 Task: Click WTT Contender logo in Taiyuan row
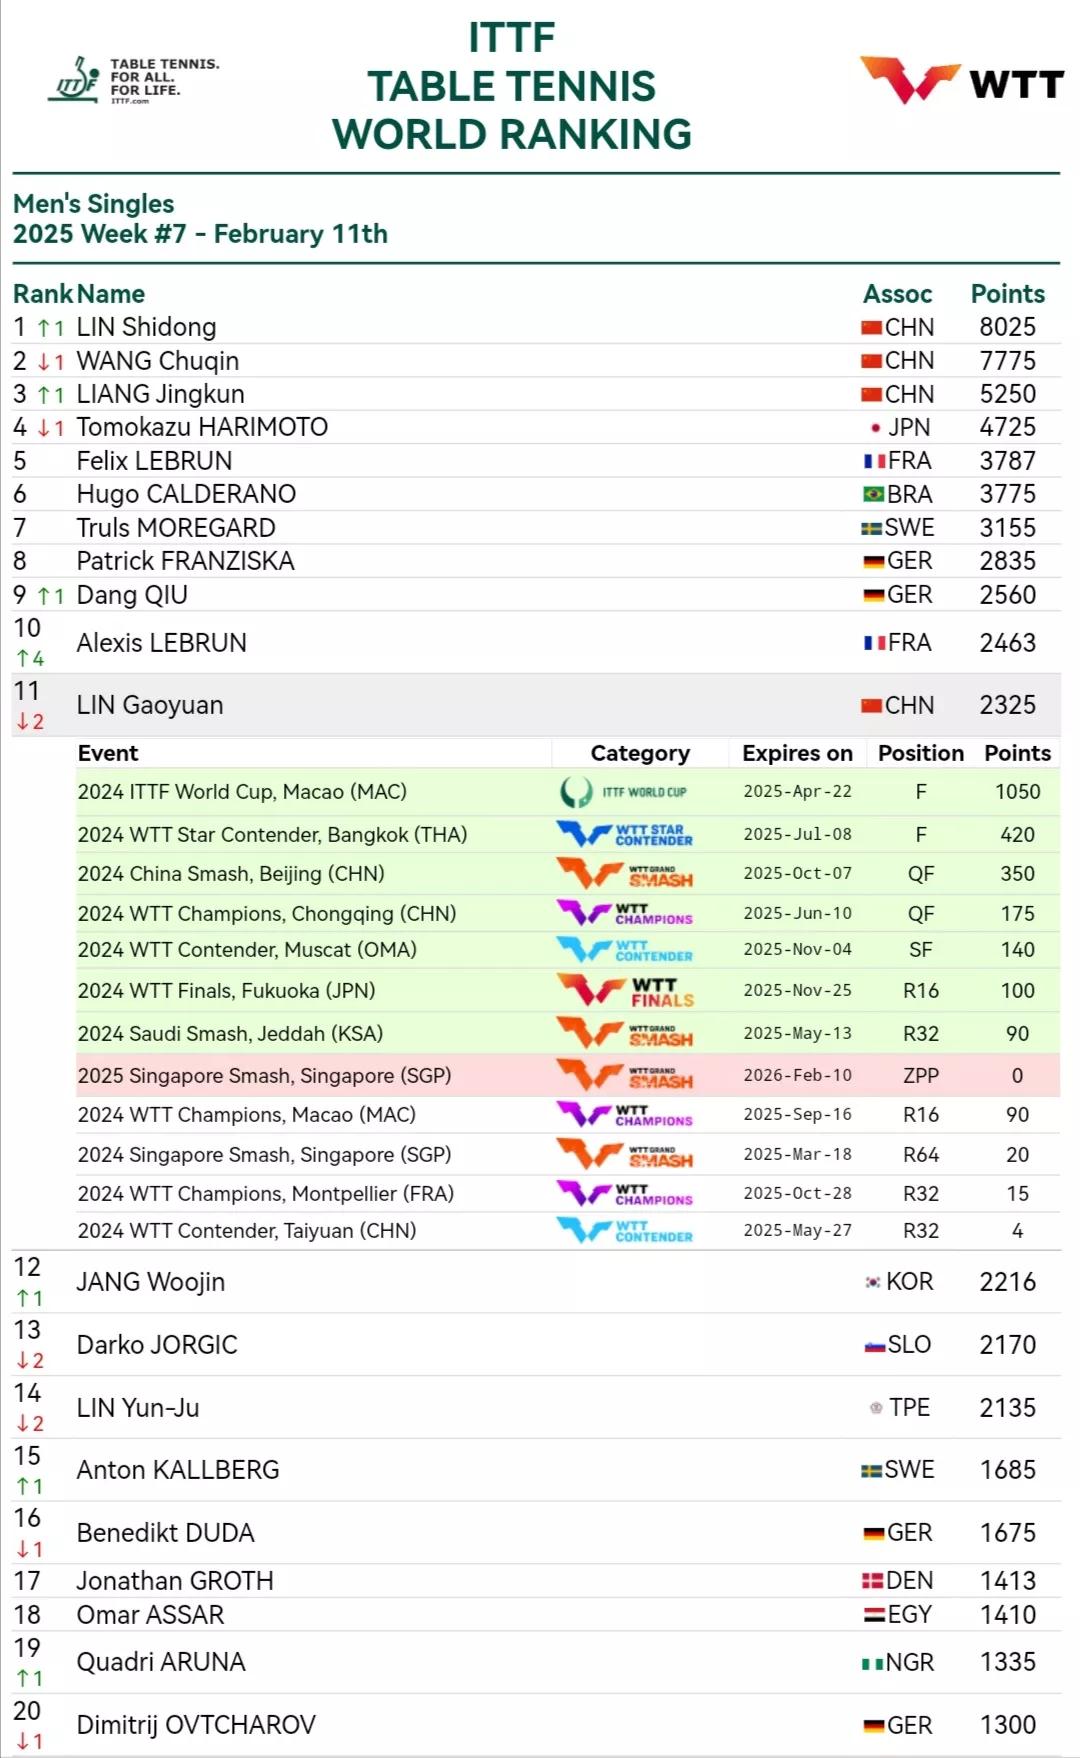pyautogui.click(x=624, y=1230)
